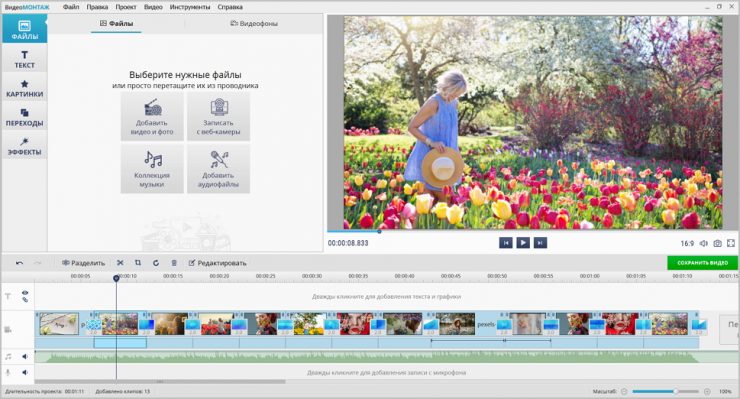Play the video preview
This screenshot has width=740, height=399.
point(523,243)
